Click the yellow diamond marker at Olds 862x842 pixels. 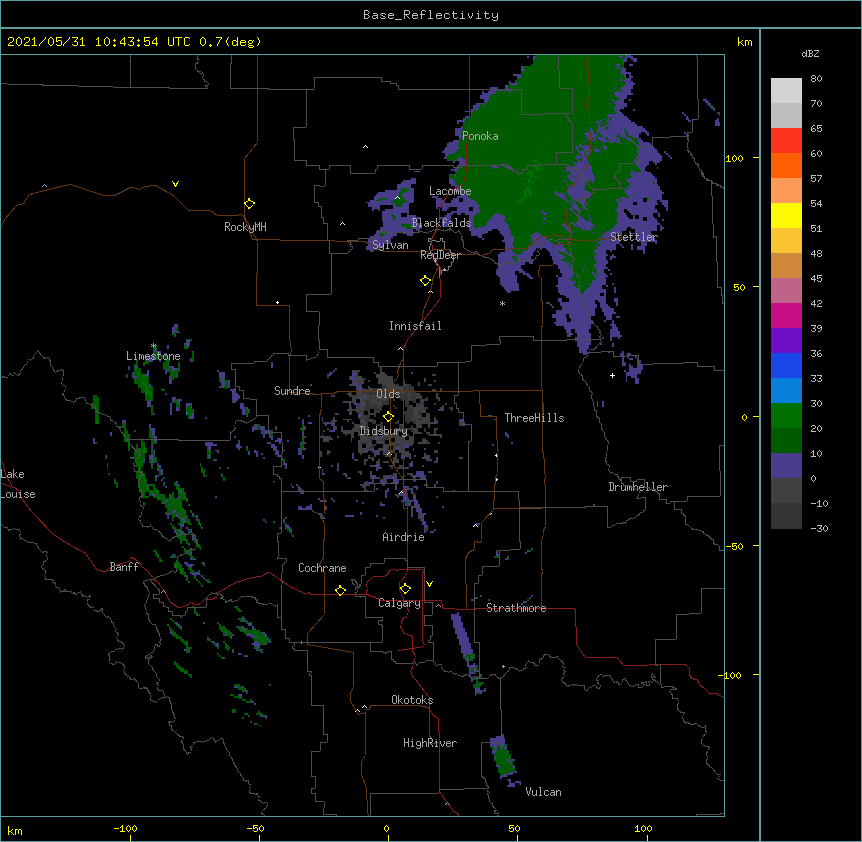pos(388,417)
